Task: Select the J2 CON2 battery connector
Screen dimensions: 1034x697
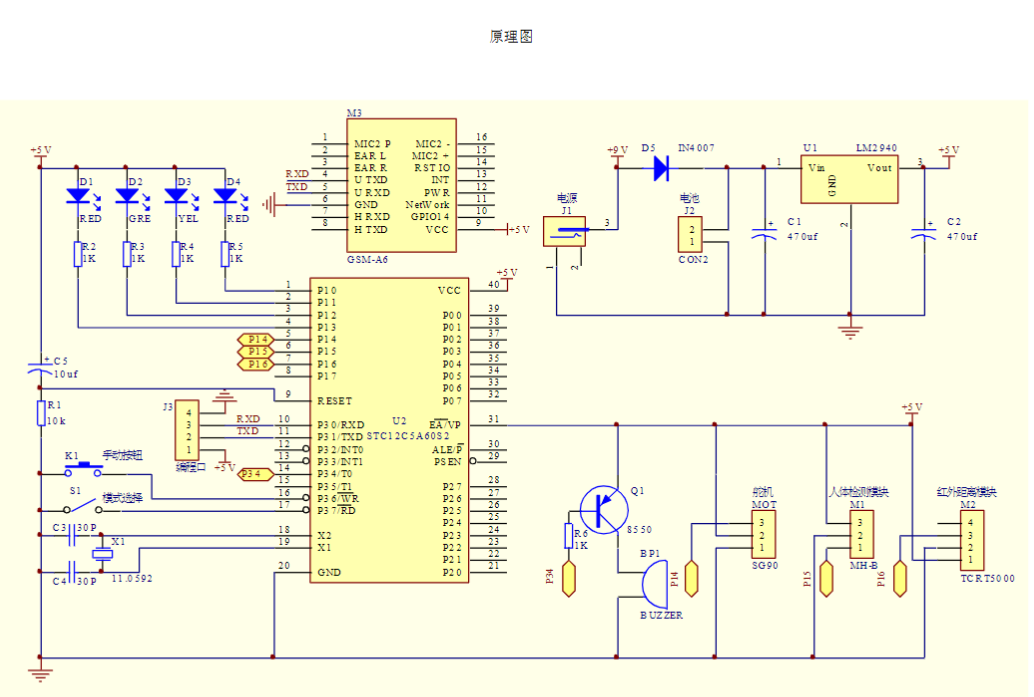Action: (x=690, y=235)
